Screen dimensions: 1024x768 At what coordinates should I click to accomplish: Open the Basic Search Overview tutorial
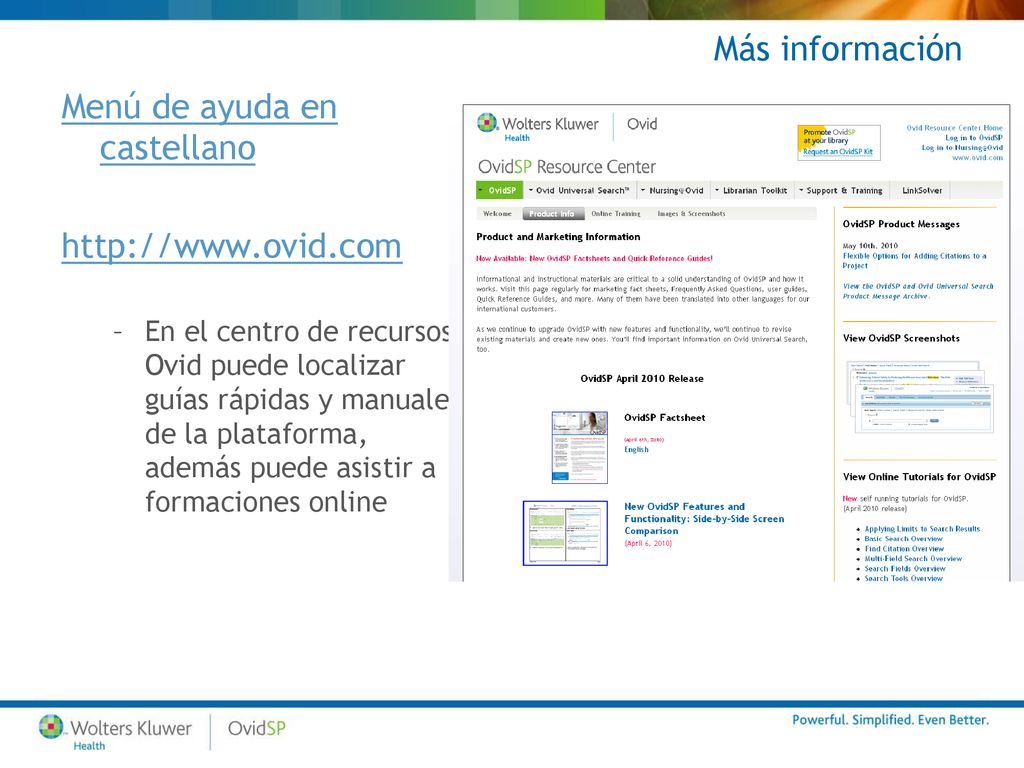point(903,539)
